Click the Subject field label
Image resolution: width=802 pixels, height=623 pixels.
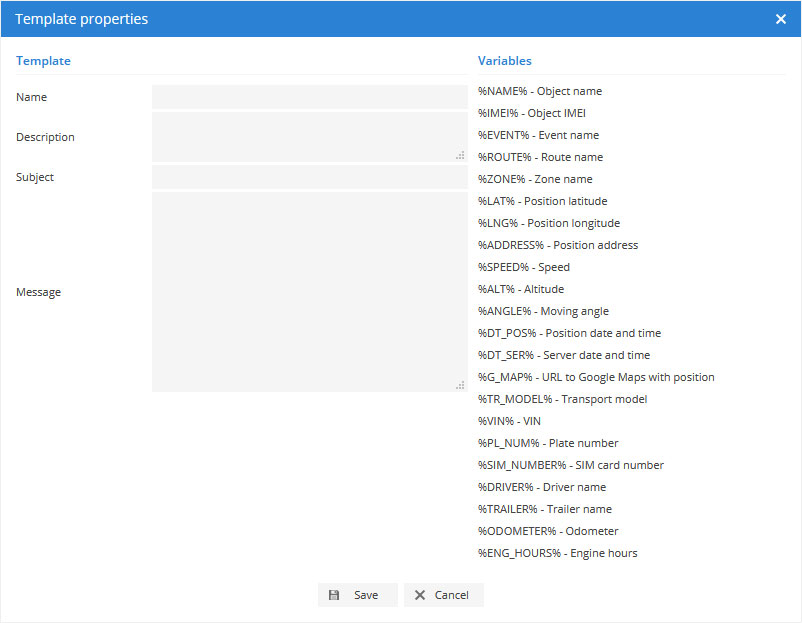pyautogui.click(x=35, y=177)
